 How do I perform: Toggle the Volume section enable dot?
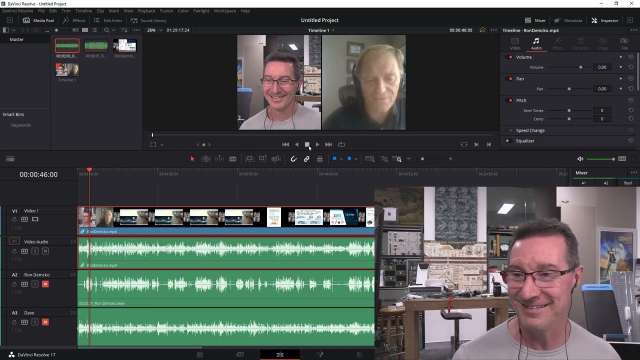510,57
